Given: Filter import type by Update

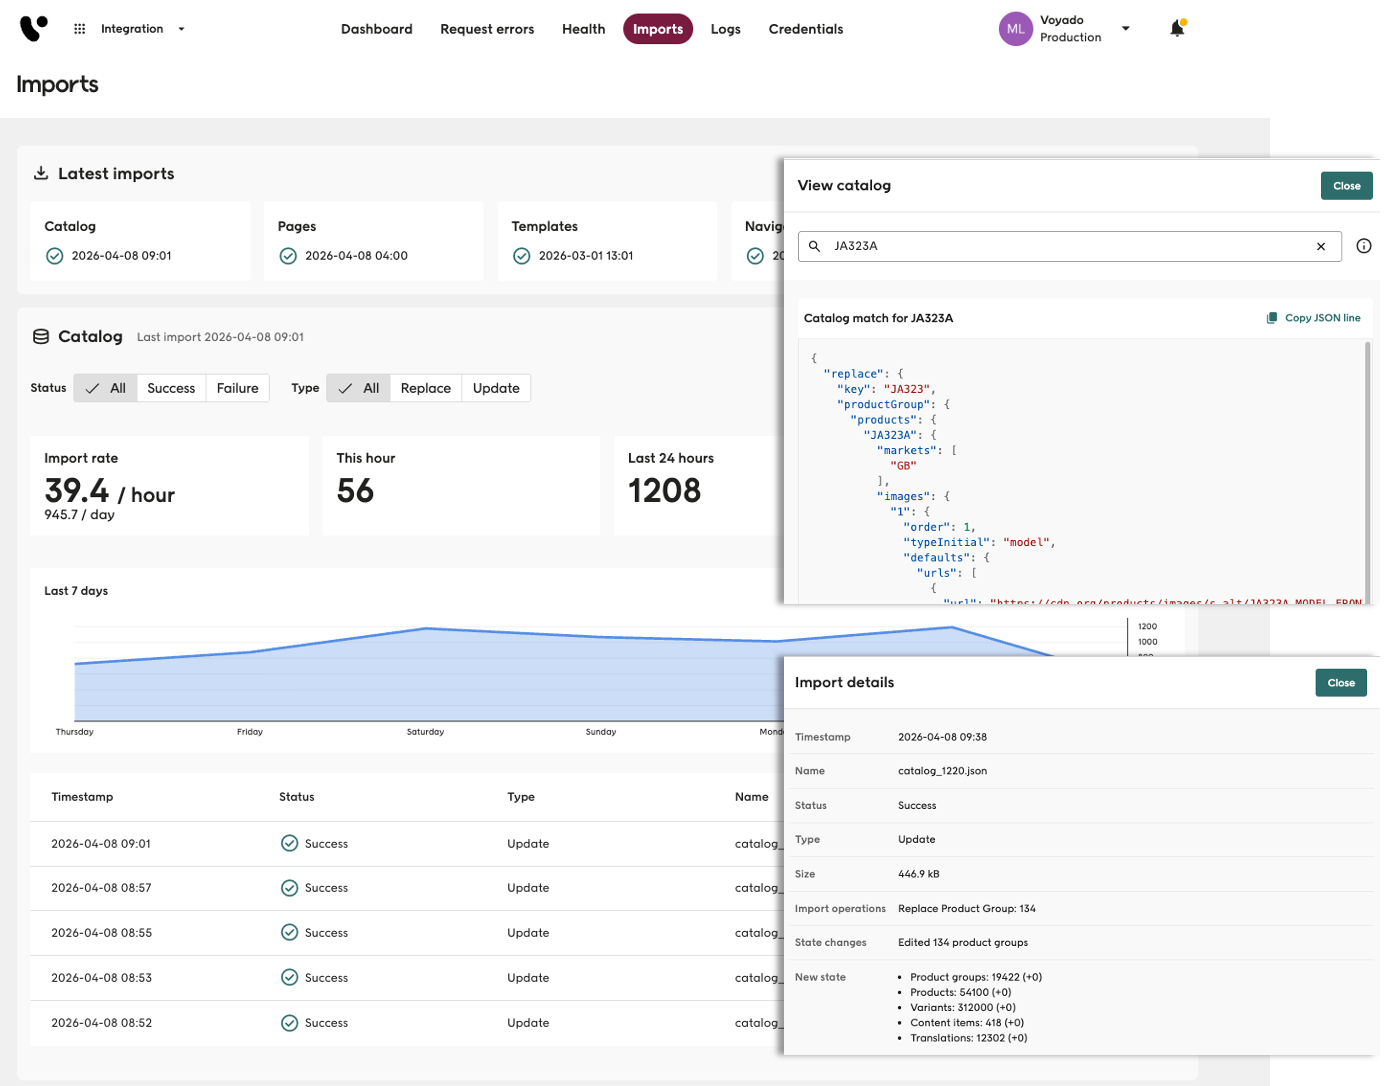Looking at the screenshot, I should tap(496, 388).
